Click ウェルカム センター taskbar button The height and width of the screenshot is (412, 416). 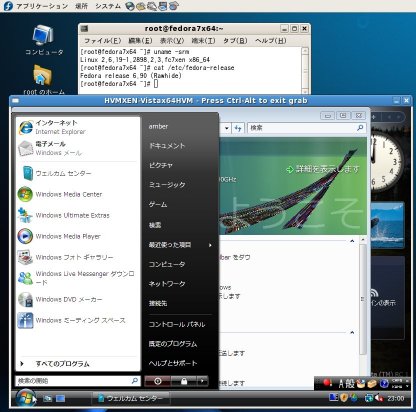tap(131, 398)
